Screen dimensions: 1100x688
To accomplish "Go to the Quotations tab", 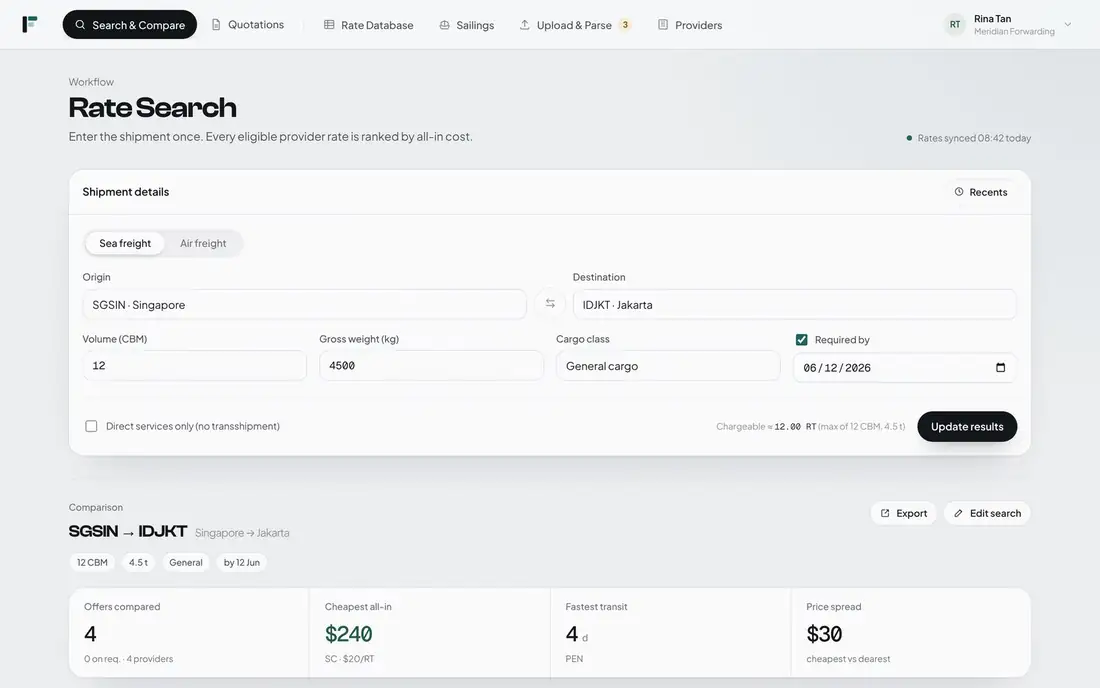I will tap(248, 25).
